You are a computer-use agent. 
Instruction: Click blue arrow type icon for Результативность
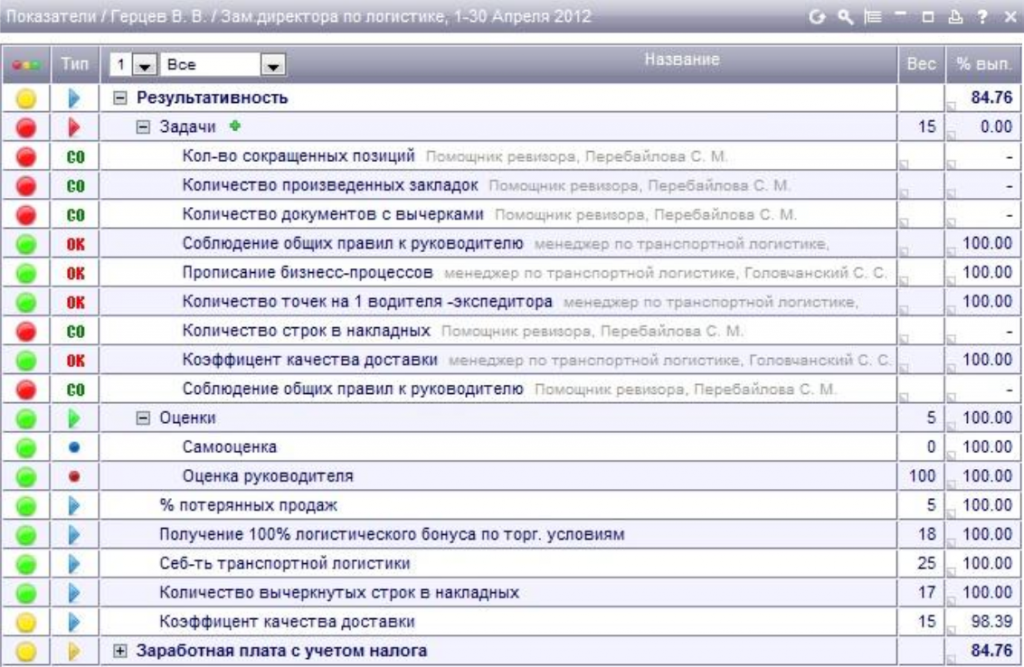click(74, 98)
